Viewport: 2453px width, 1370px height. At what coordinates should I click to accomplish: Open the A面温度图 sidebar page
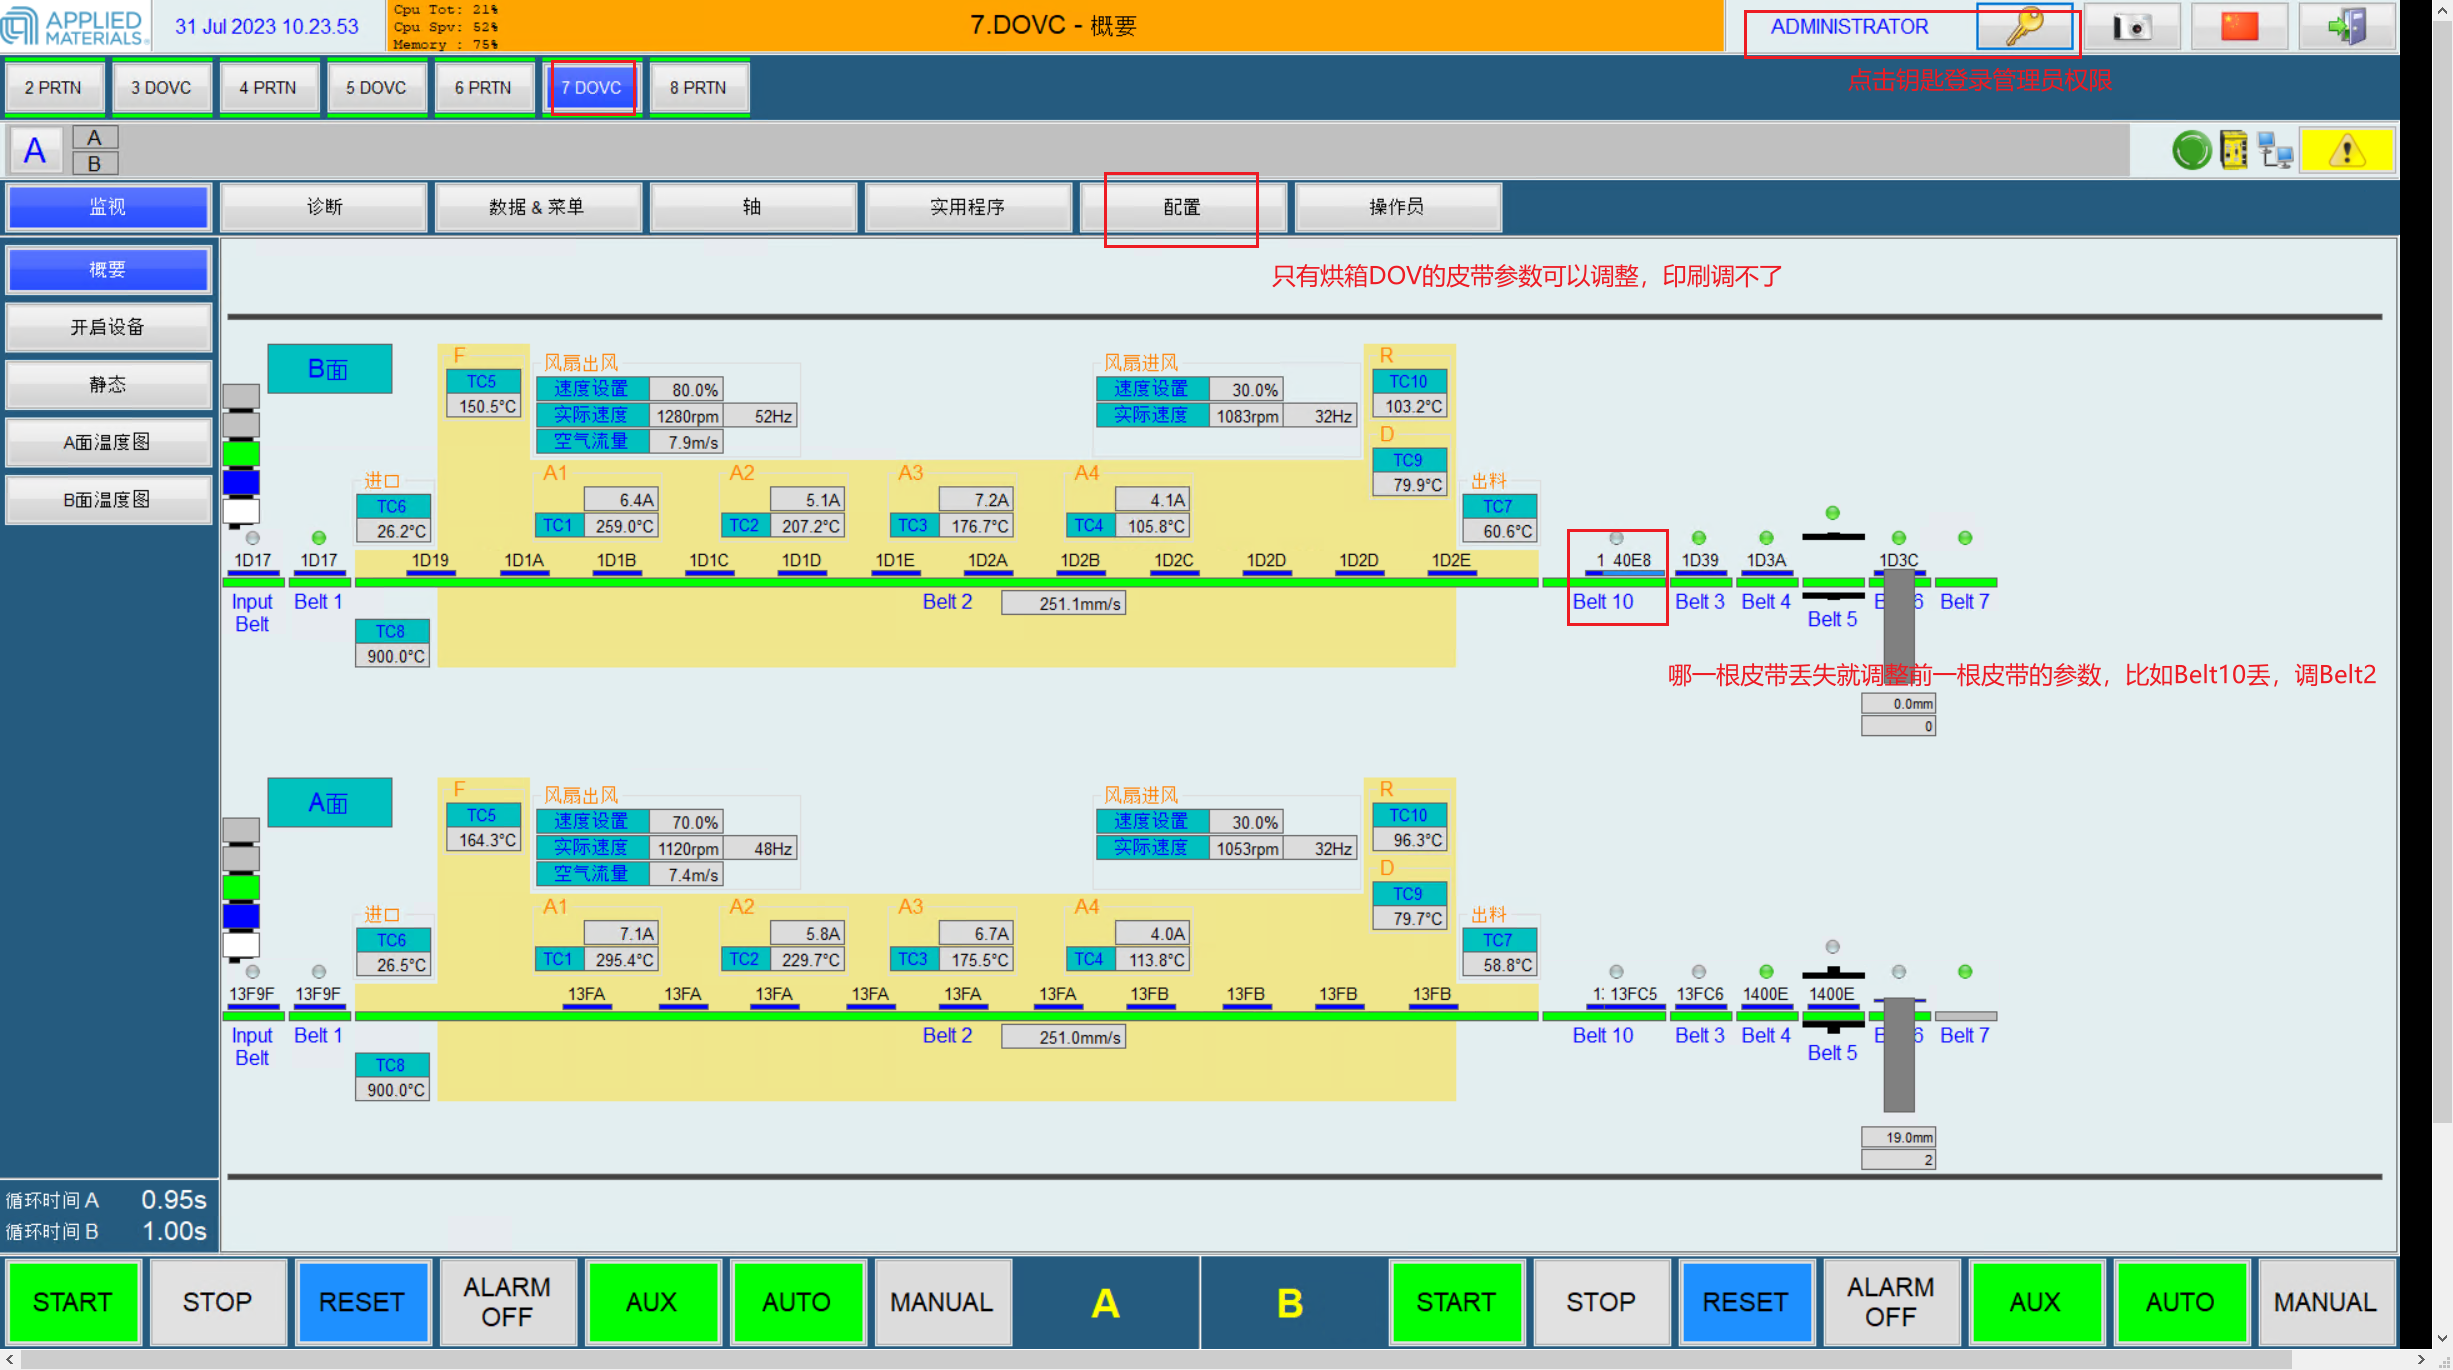coord(107,442)
